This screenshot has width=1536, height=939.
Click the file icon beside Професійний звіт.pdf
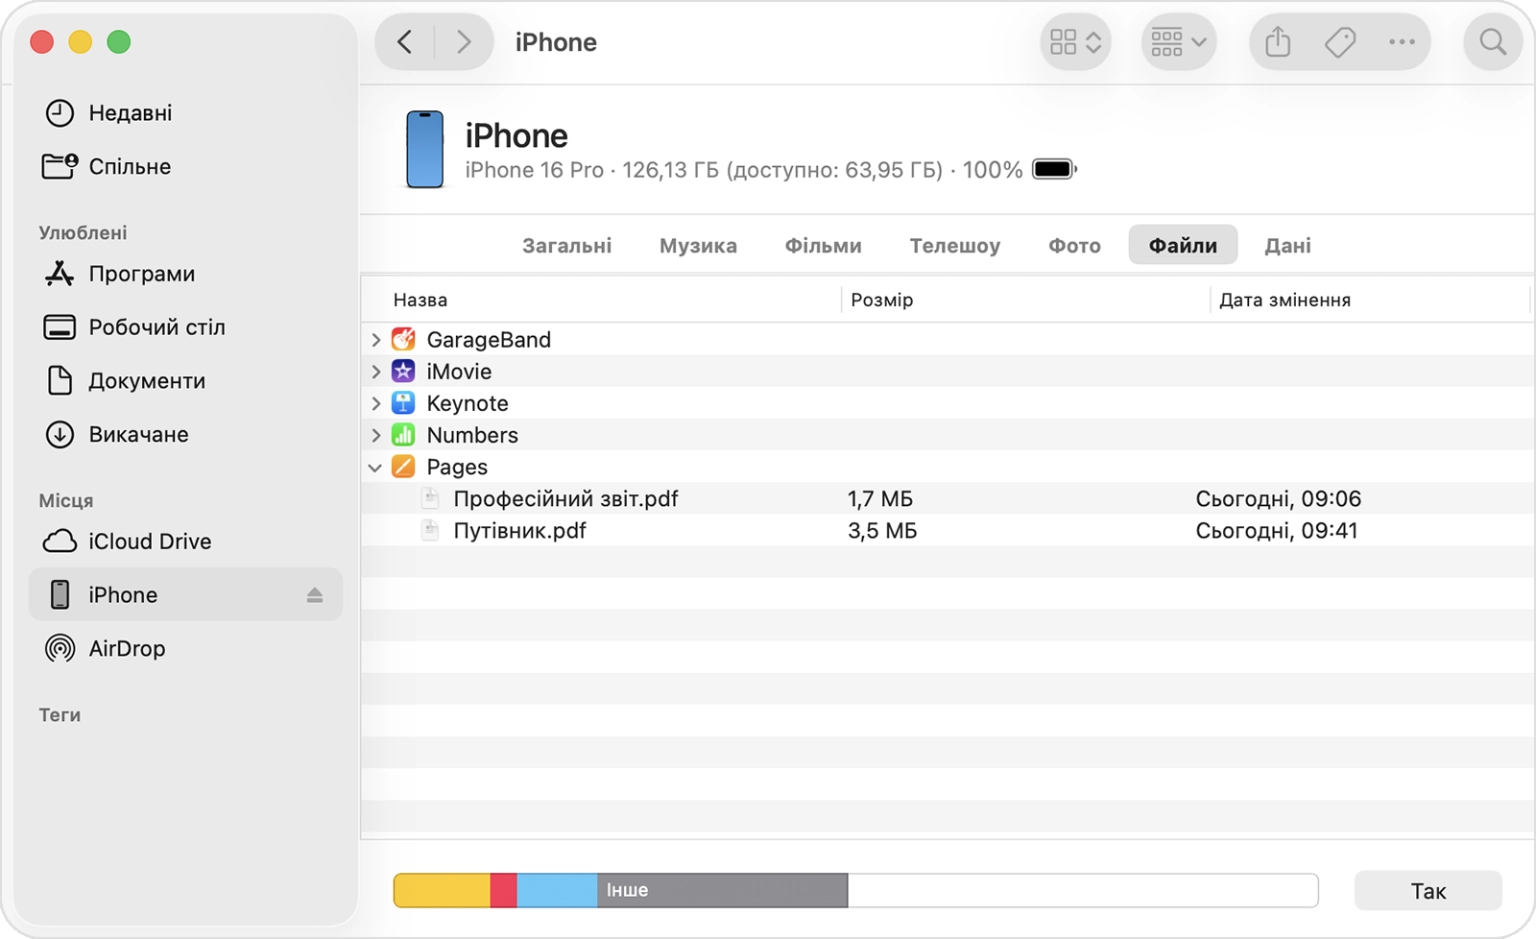(x=430, y=498)
